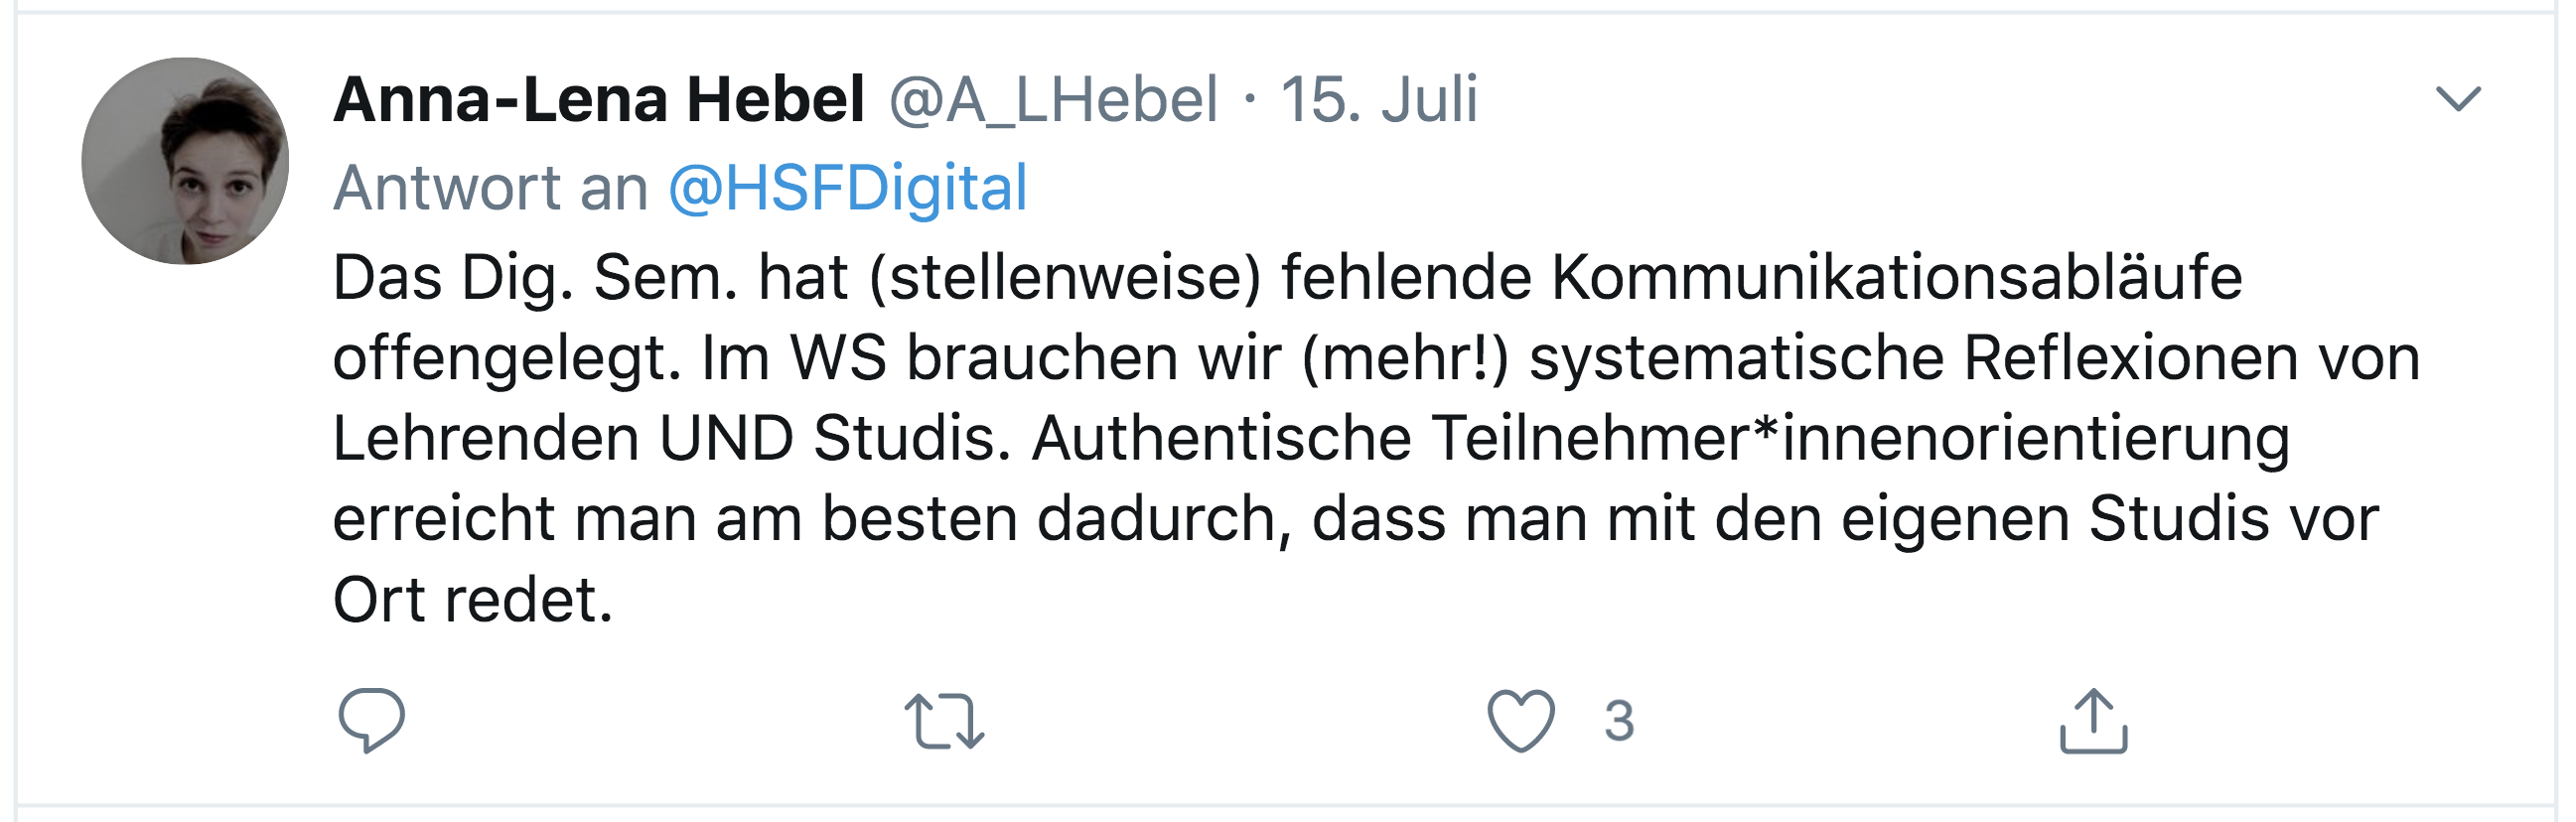This screenshot has width=2576, height=822.
Task: Click the words "erreicht man am besten"
Action: [x=674, y=519]
